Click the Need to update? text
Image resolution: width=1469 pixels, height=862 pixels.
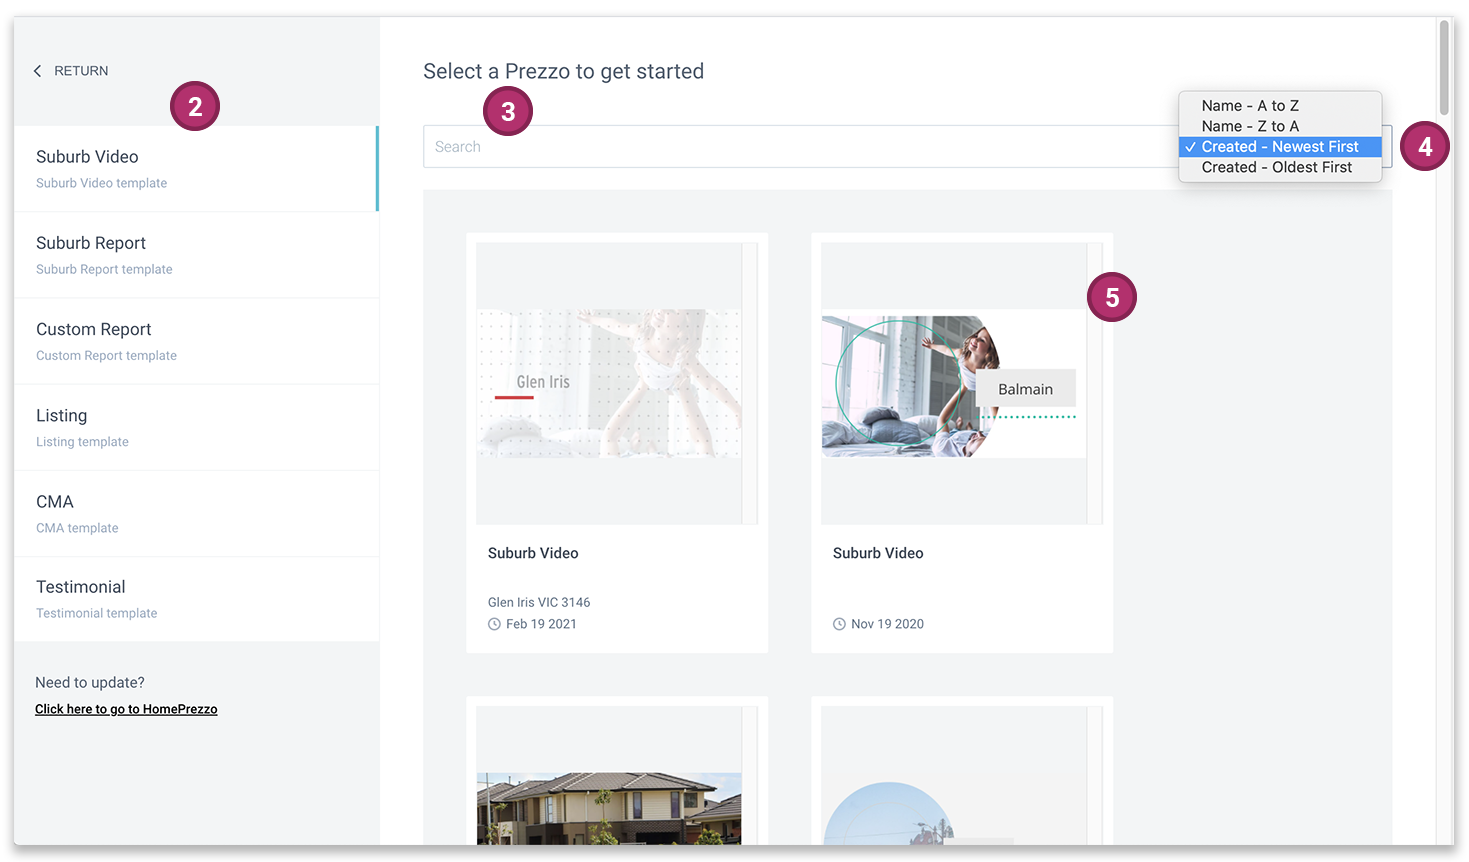coord(90,682)
